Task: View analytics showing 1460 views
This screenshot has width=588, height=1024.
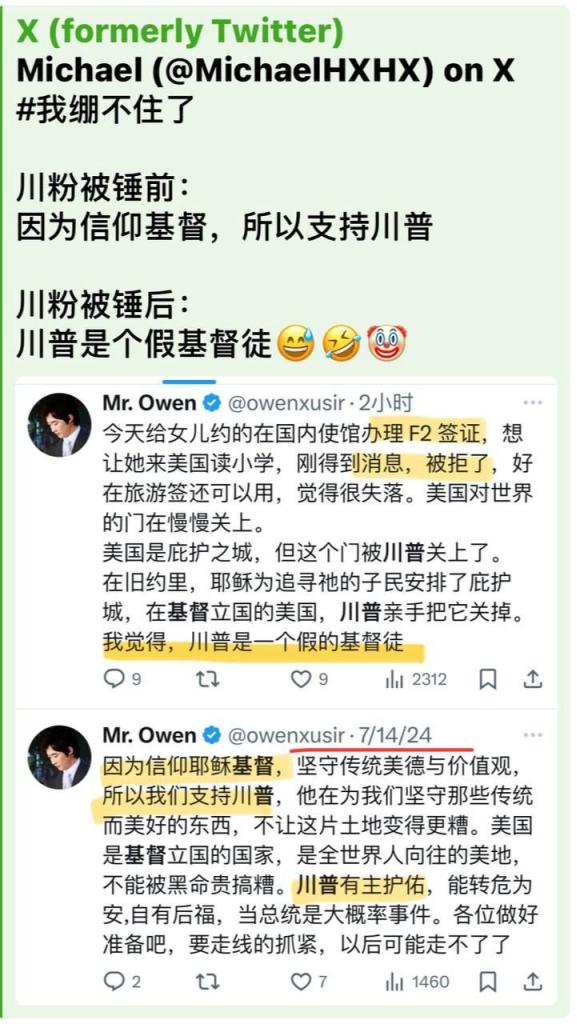Action: [x=417, y=981]
